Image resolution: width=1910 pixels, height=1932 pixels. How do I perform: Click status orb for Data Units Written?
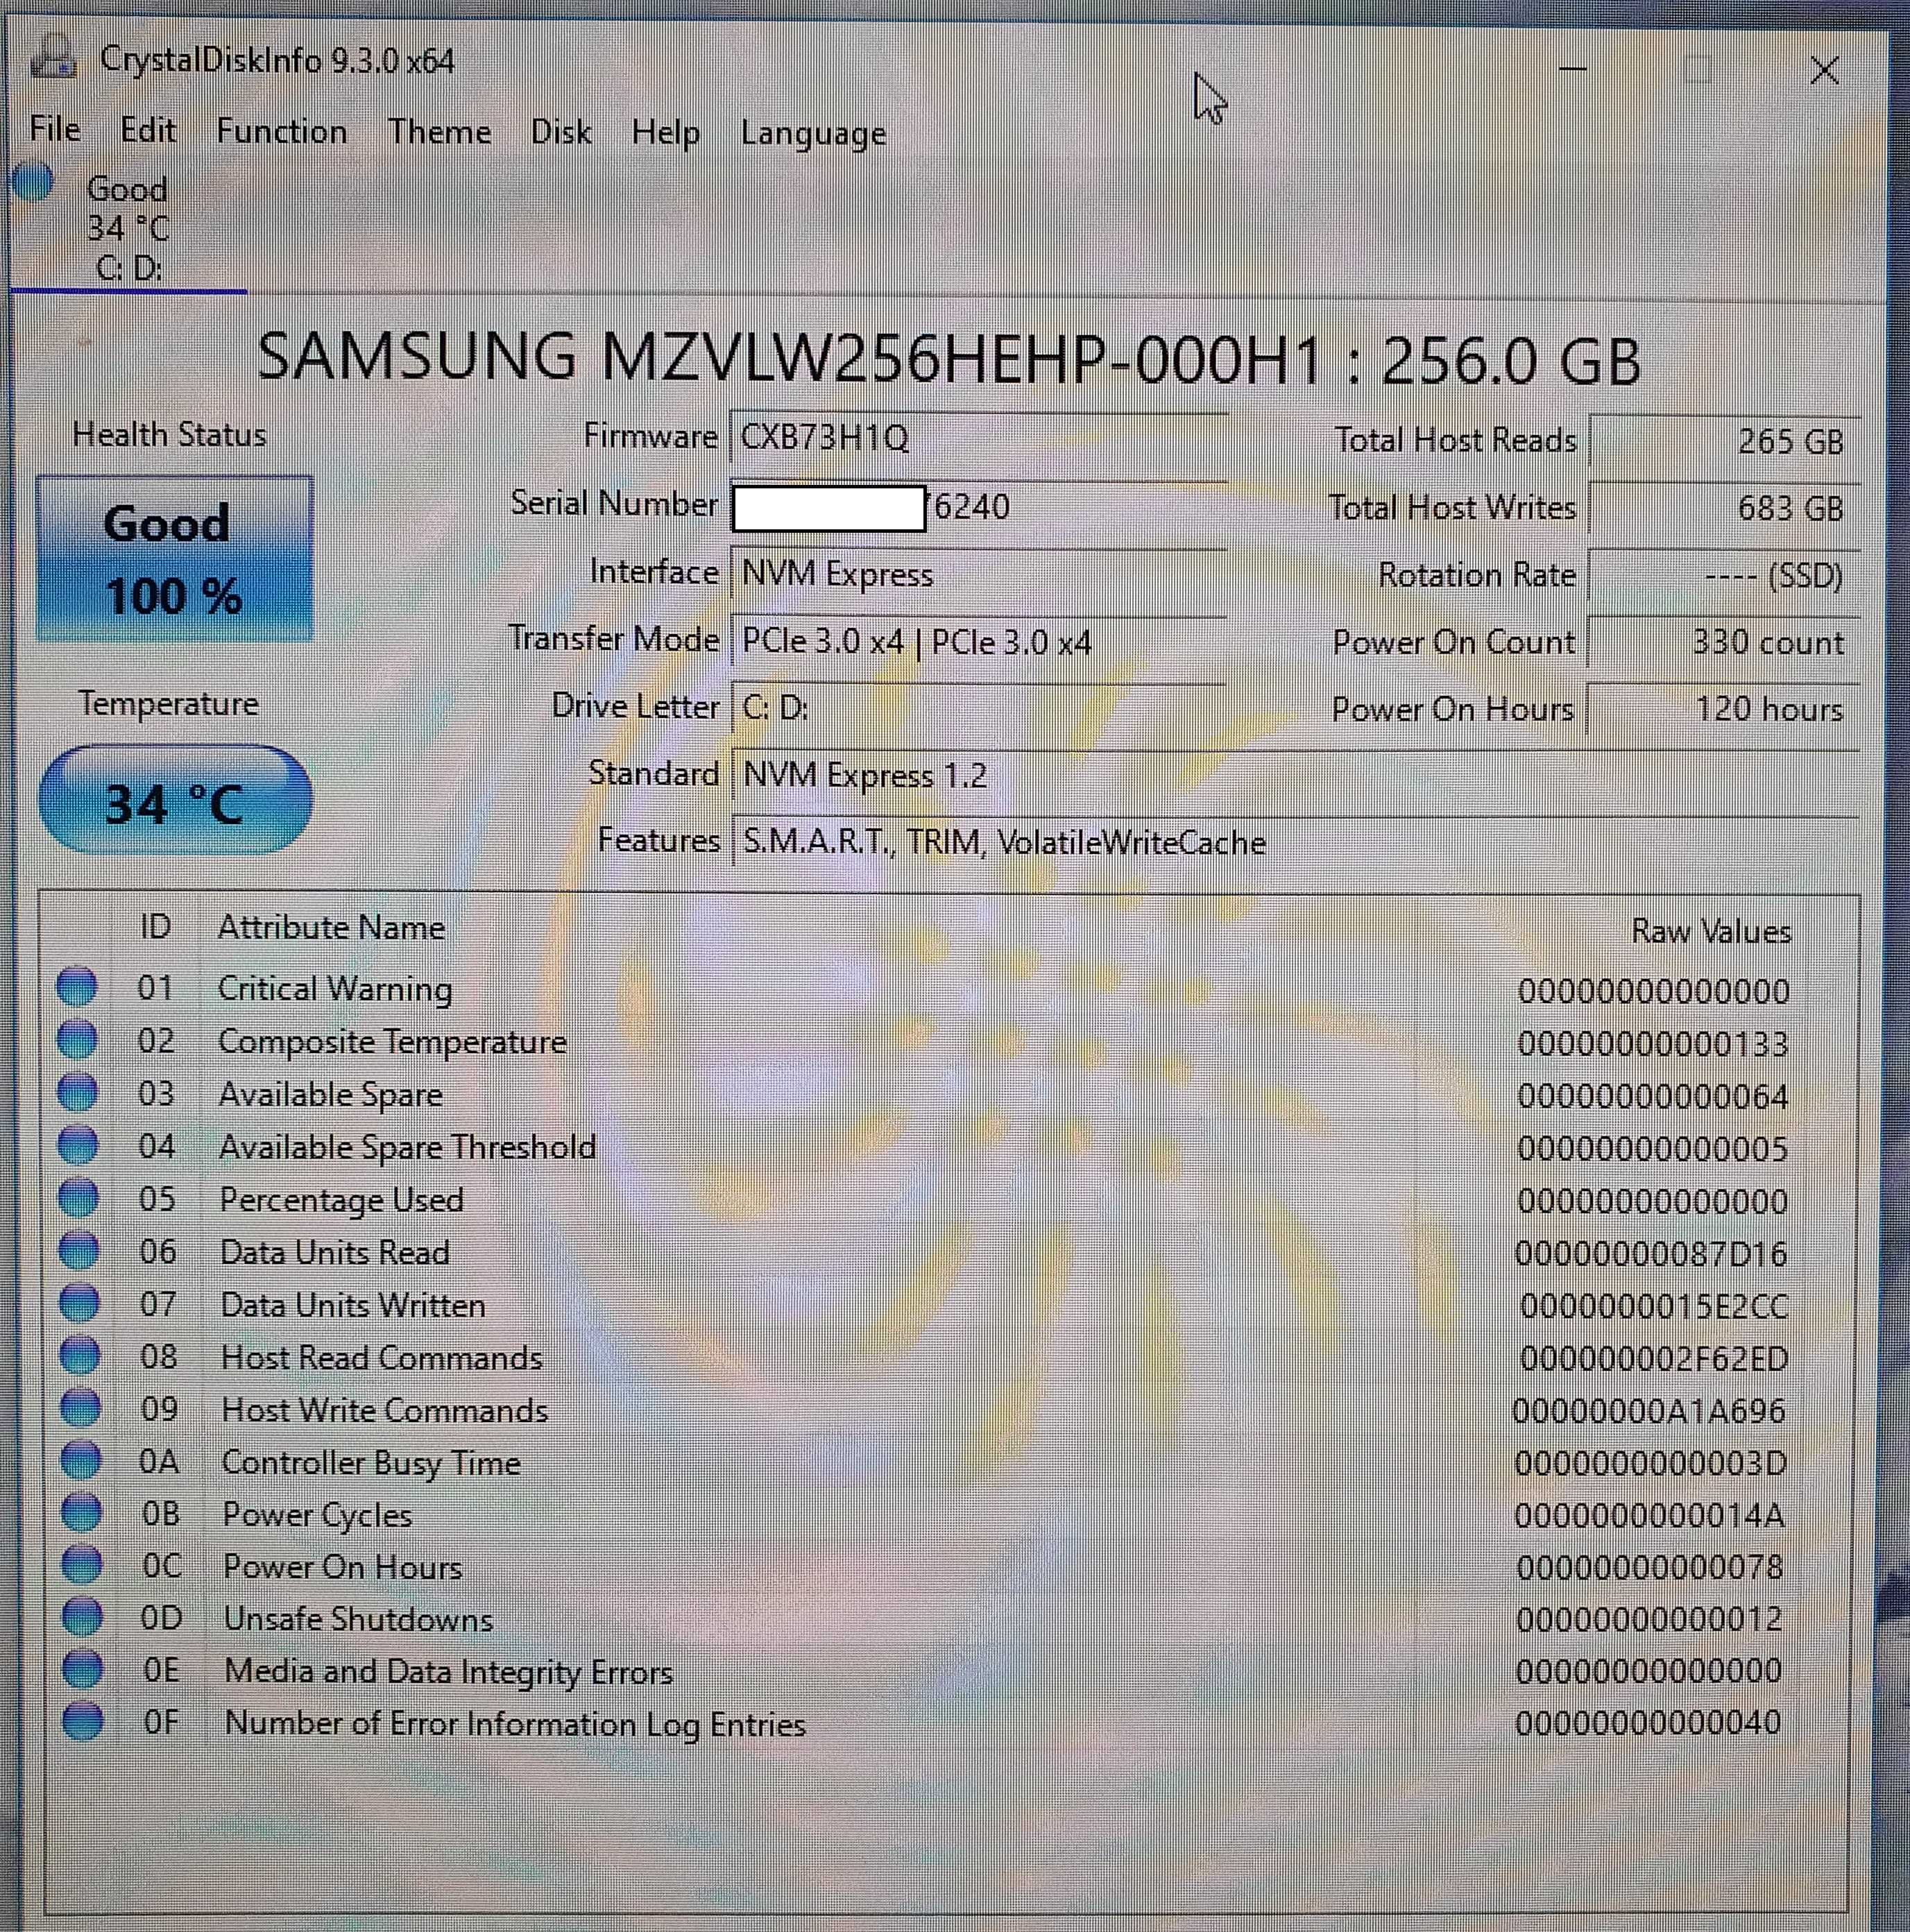pos(79,1302)
